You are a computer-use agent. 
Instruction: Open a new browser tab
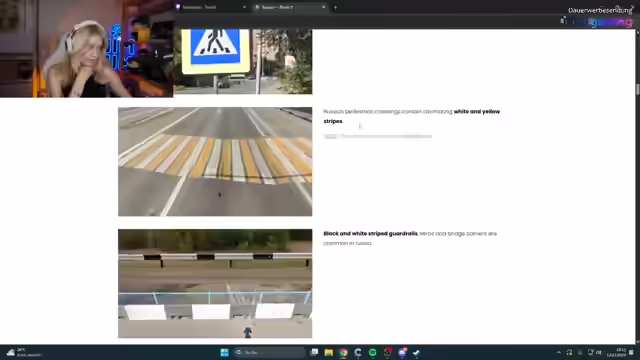tap(335, 7)
